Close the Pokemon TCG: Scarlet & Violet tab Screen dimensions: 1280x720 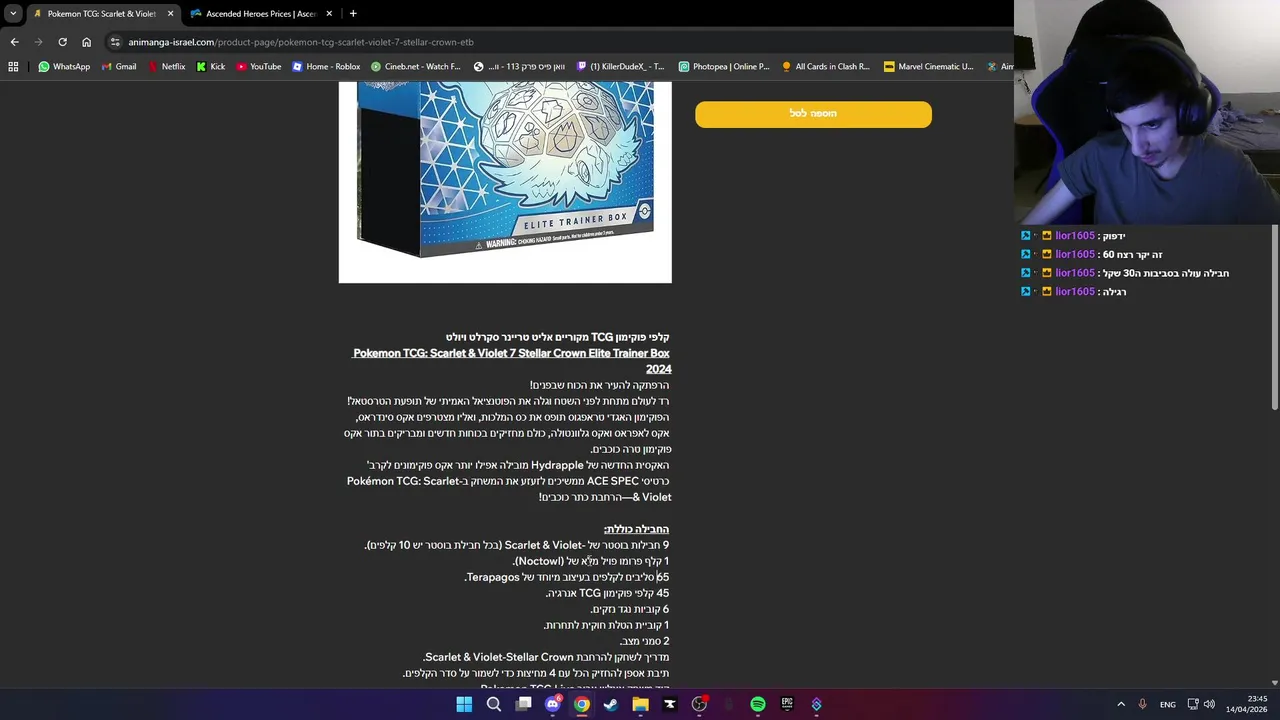(x=170, y=14)
